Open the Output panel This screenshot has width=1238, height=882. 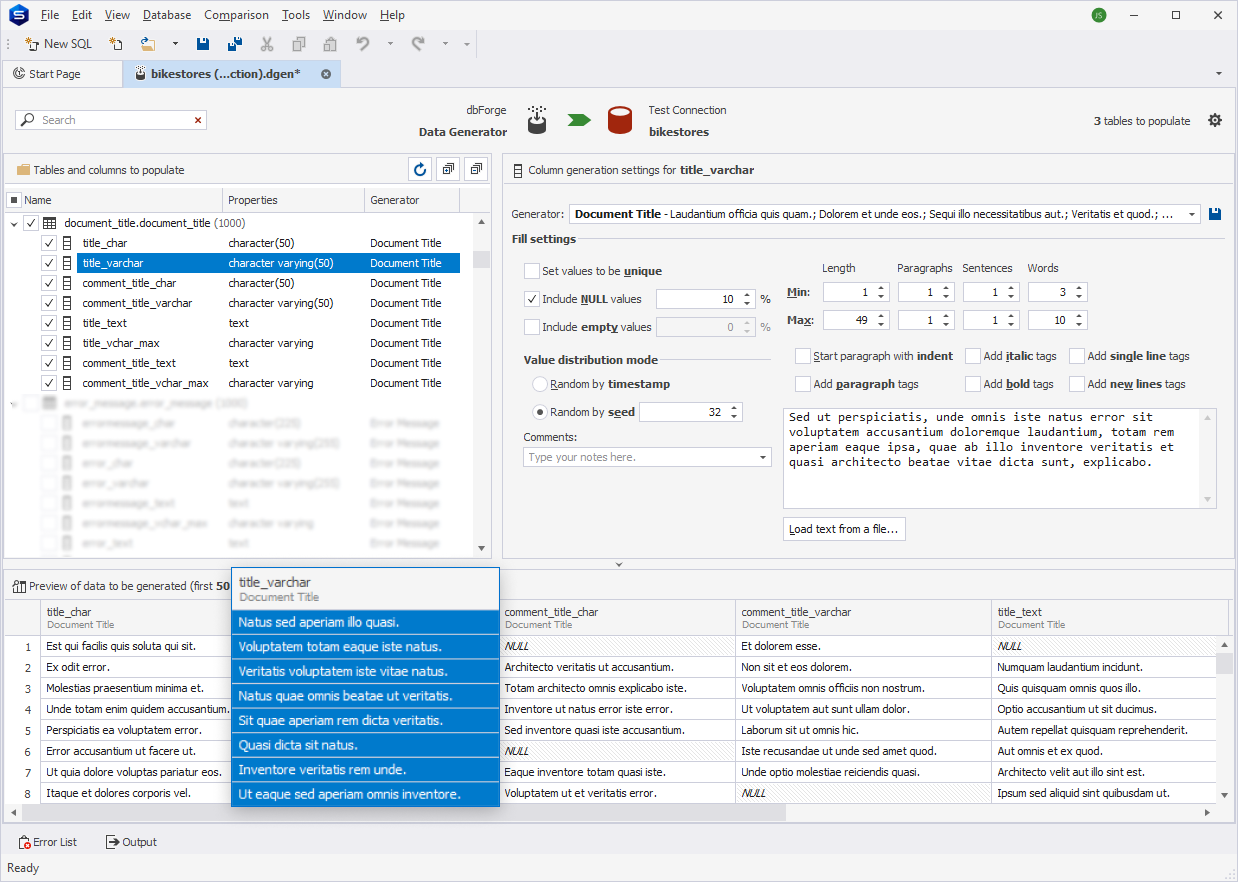(x=131, y=842)
